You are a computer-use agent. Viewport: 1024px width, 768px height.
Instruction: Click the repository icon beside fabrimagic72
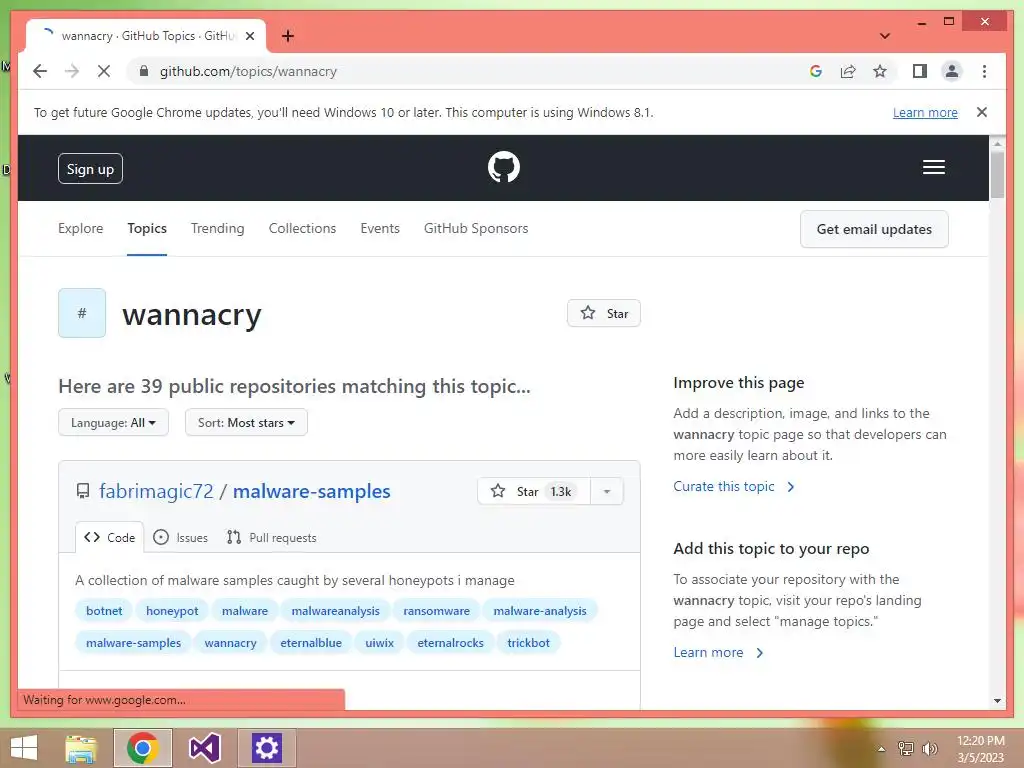(83, 491)
